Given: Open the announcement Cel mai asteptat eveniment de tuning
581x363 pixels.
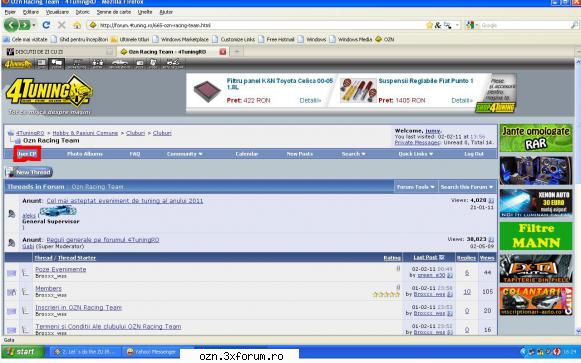Looking at the screenshot, I should (x=125, y=201).
